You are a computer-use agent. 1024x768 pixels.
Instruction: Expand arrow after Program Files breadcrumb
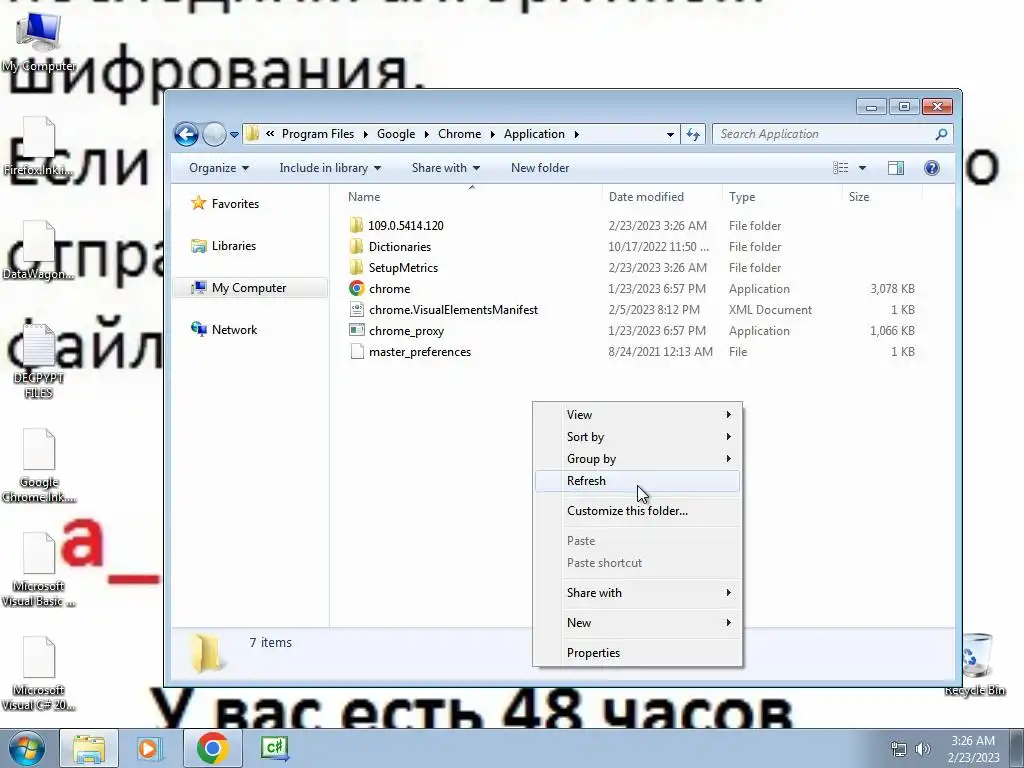coord(365,135)
